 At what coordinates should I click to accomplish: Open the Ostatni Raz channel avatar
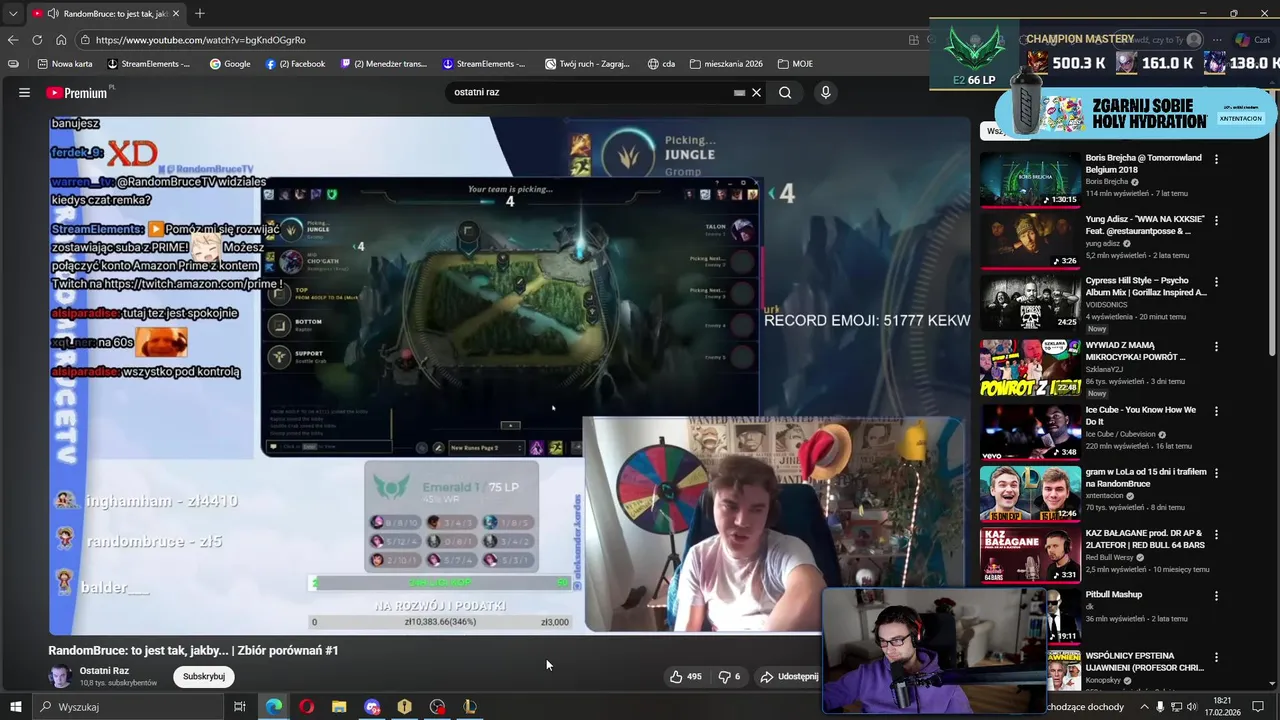click(61, 677)
